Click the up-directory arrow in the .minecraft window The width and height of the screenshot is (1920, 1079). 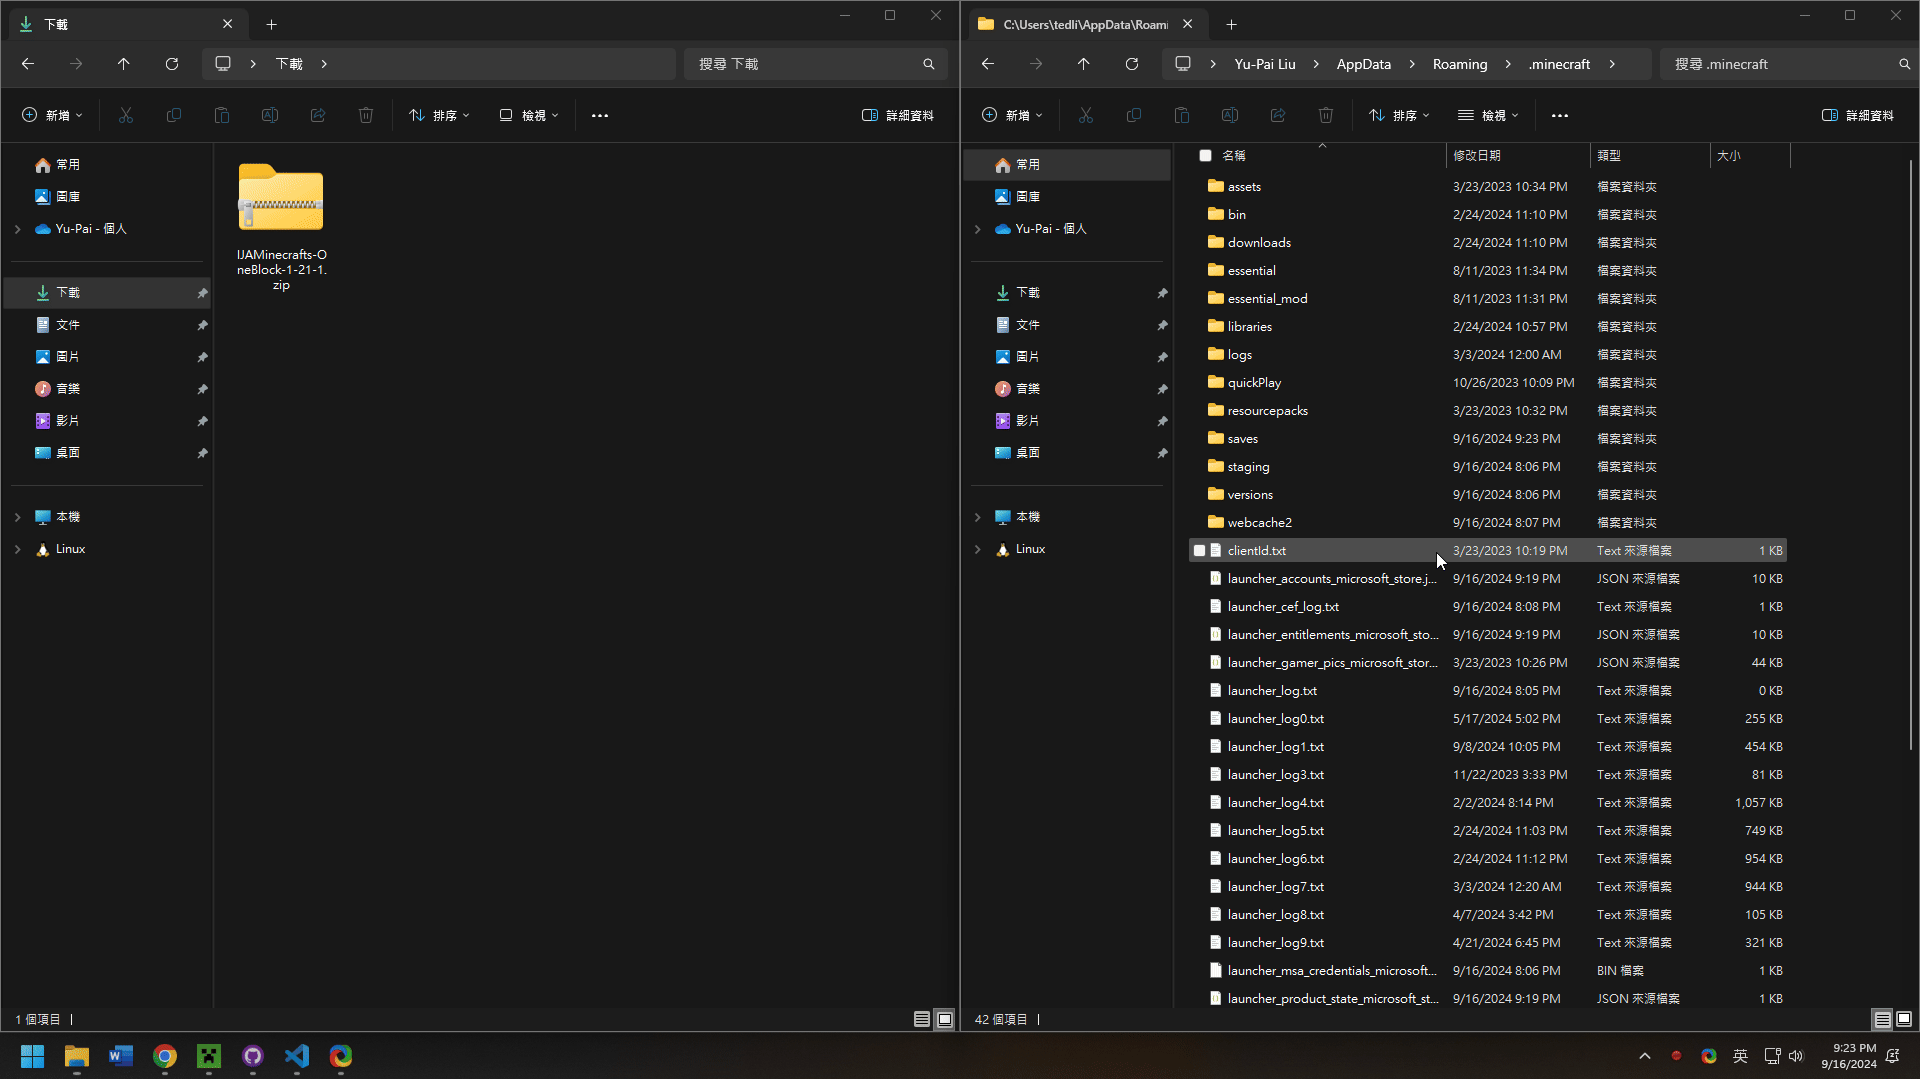[x=1083, y=64]
